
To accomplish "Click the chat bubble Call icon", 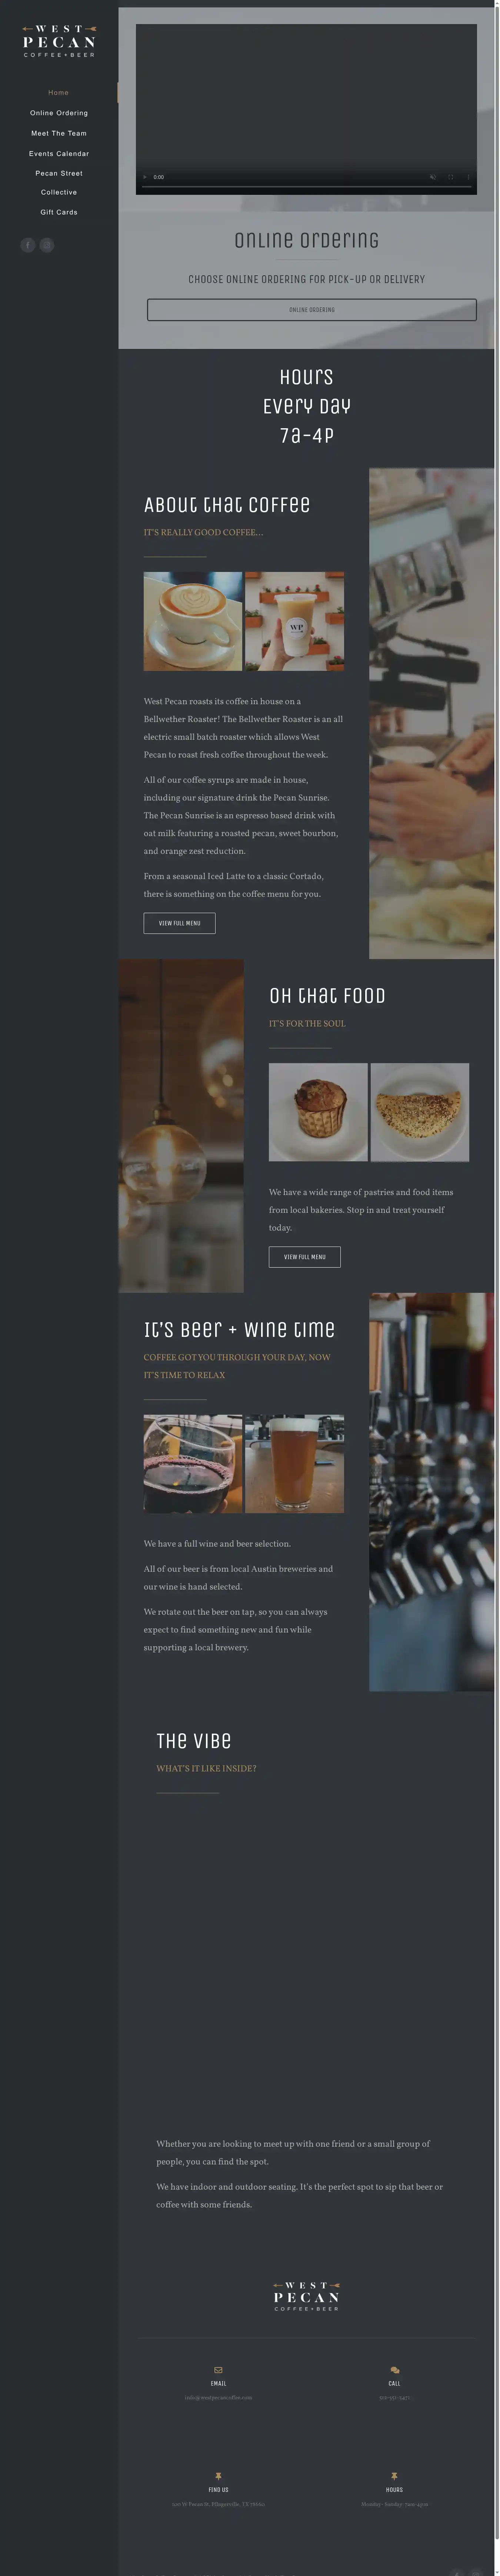I will 395,2370.
